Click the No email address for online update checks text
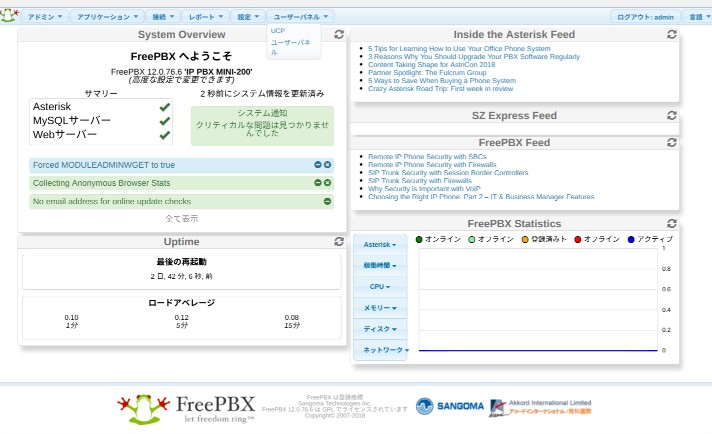The width and height of the screenshot is (712, 434). click(x=112, y=201)
